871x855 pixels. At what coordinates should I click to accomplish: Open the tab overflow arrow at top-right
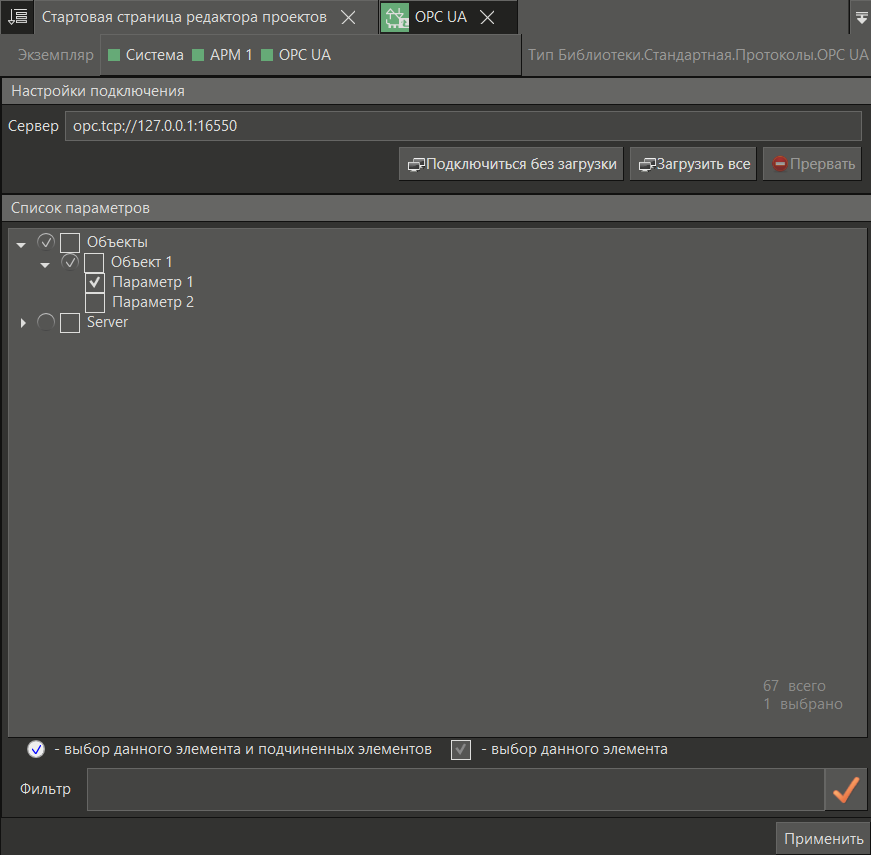[x=861, y=17]
